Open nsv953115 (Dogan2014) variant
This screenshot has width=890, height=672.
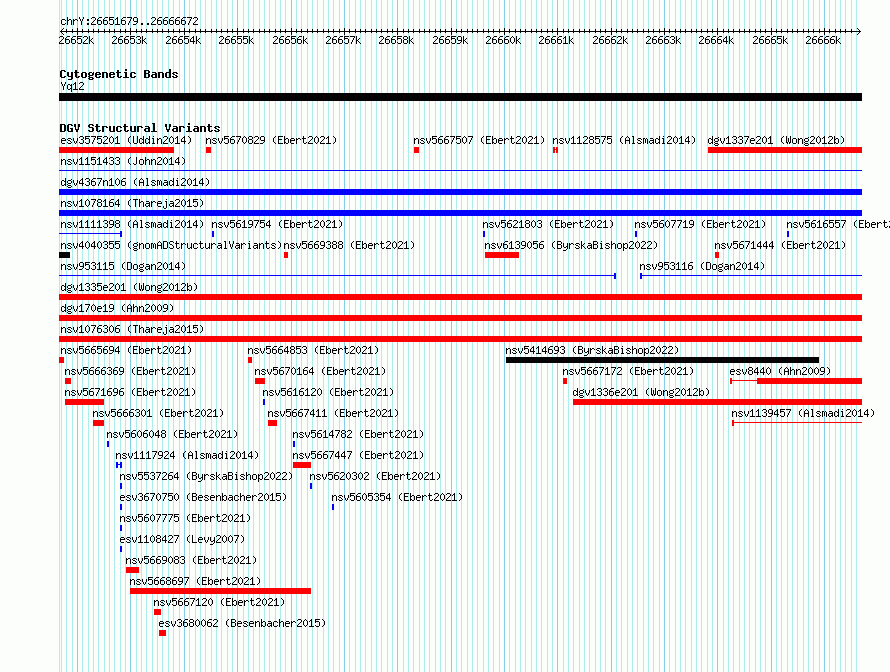[x=123, y=266]
